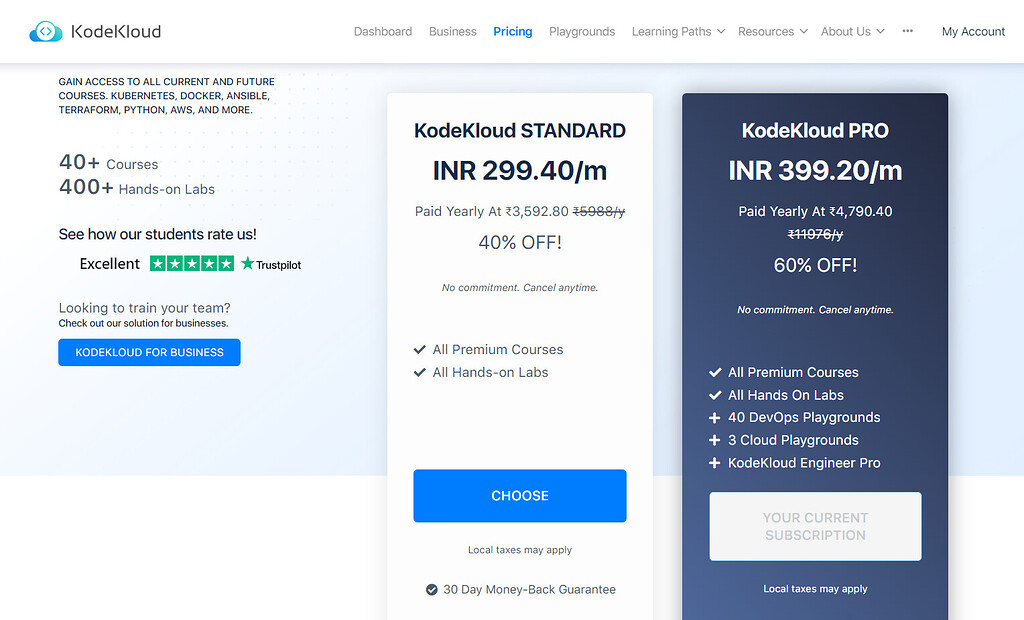The image size is (1024, 620).
Task: Click the Trustpilot green star rating
Action: (191, 264)
